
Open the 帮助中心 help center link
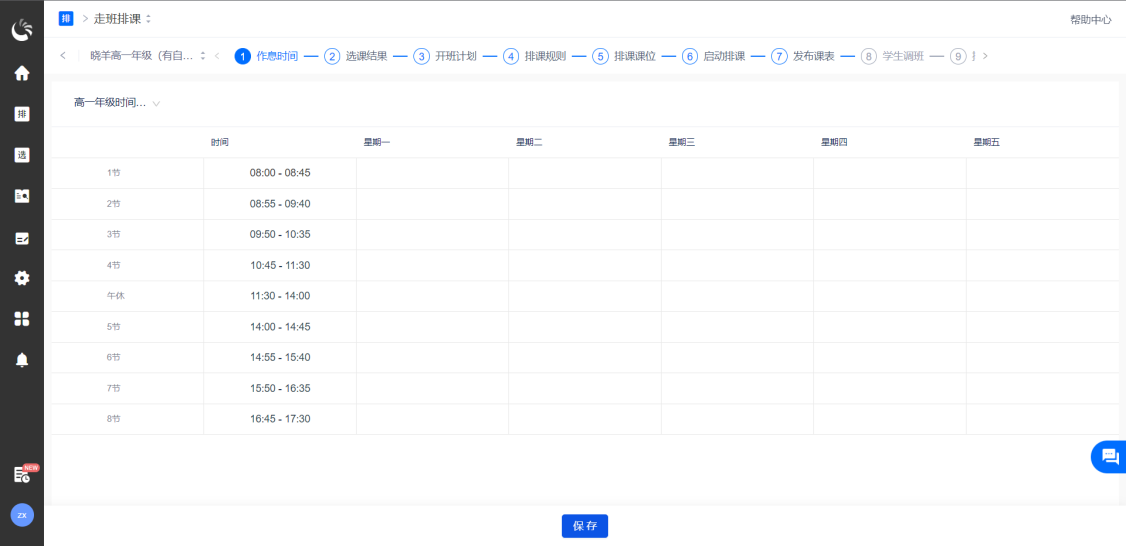1090,19
